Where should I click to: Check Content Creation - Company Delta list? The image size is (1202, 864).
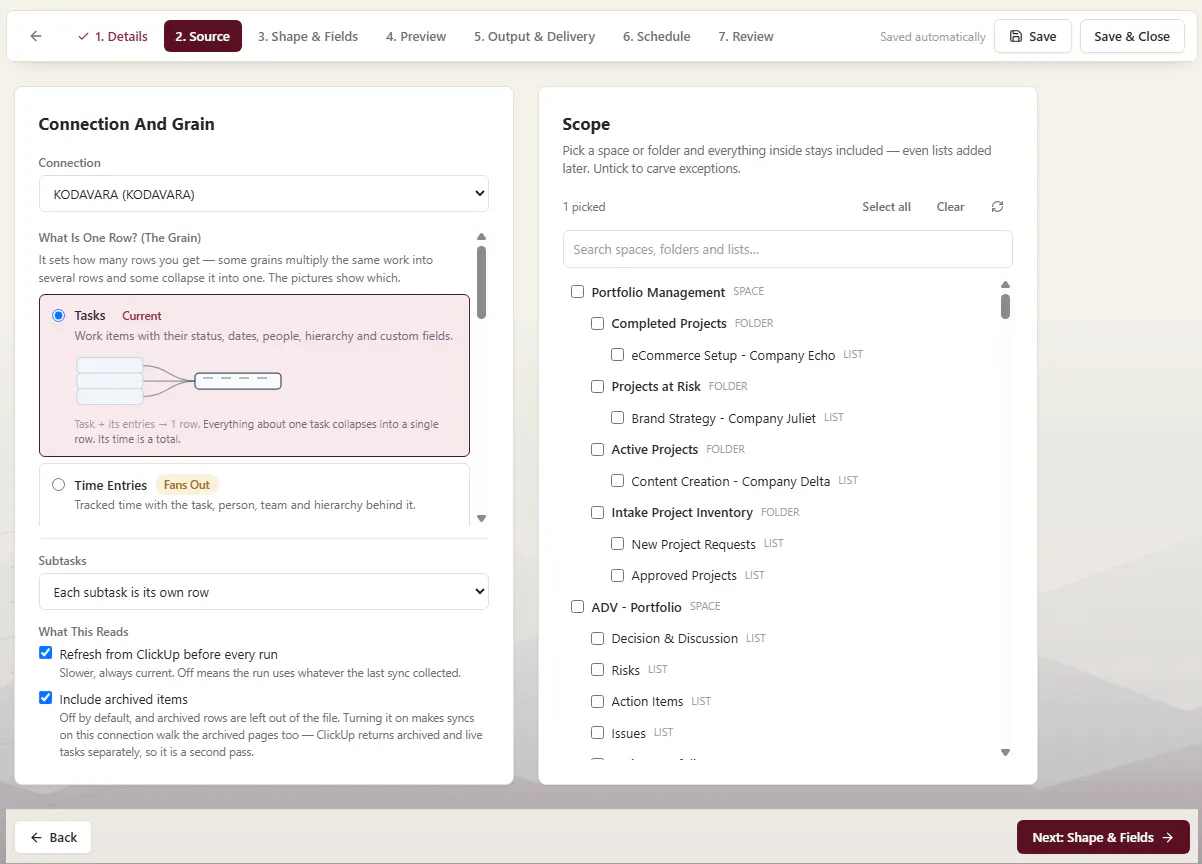coord(617,481)
